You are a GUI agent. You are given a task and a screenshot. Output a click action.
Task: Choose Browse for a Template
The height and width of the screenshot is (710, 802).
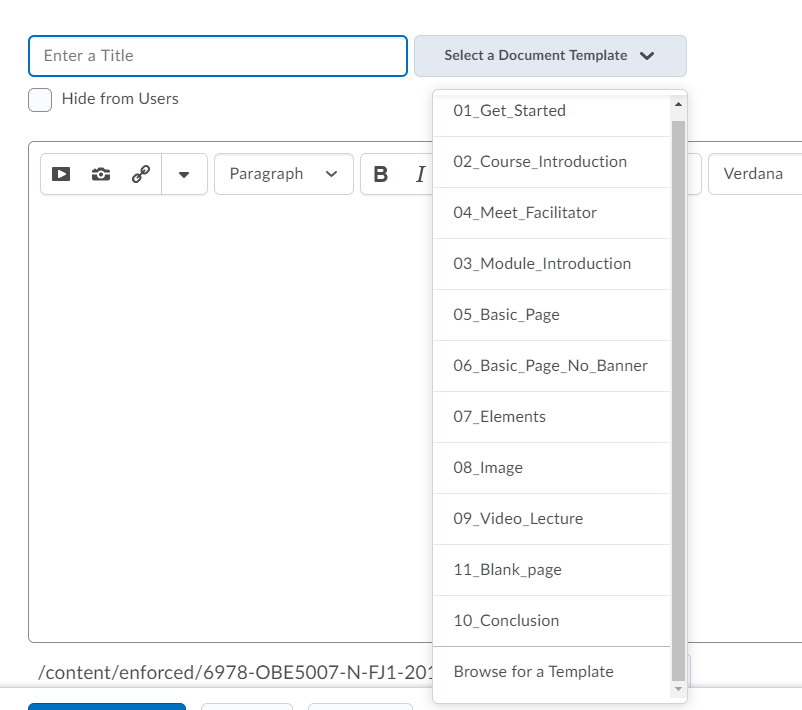coord(551,672)
